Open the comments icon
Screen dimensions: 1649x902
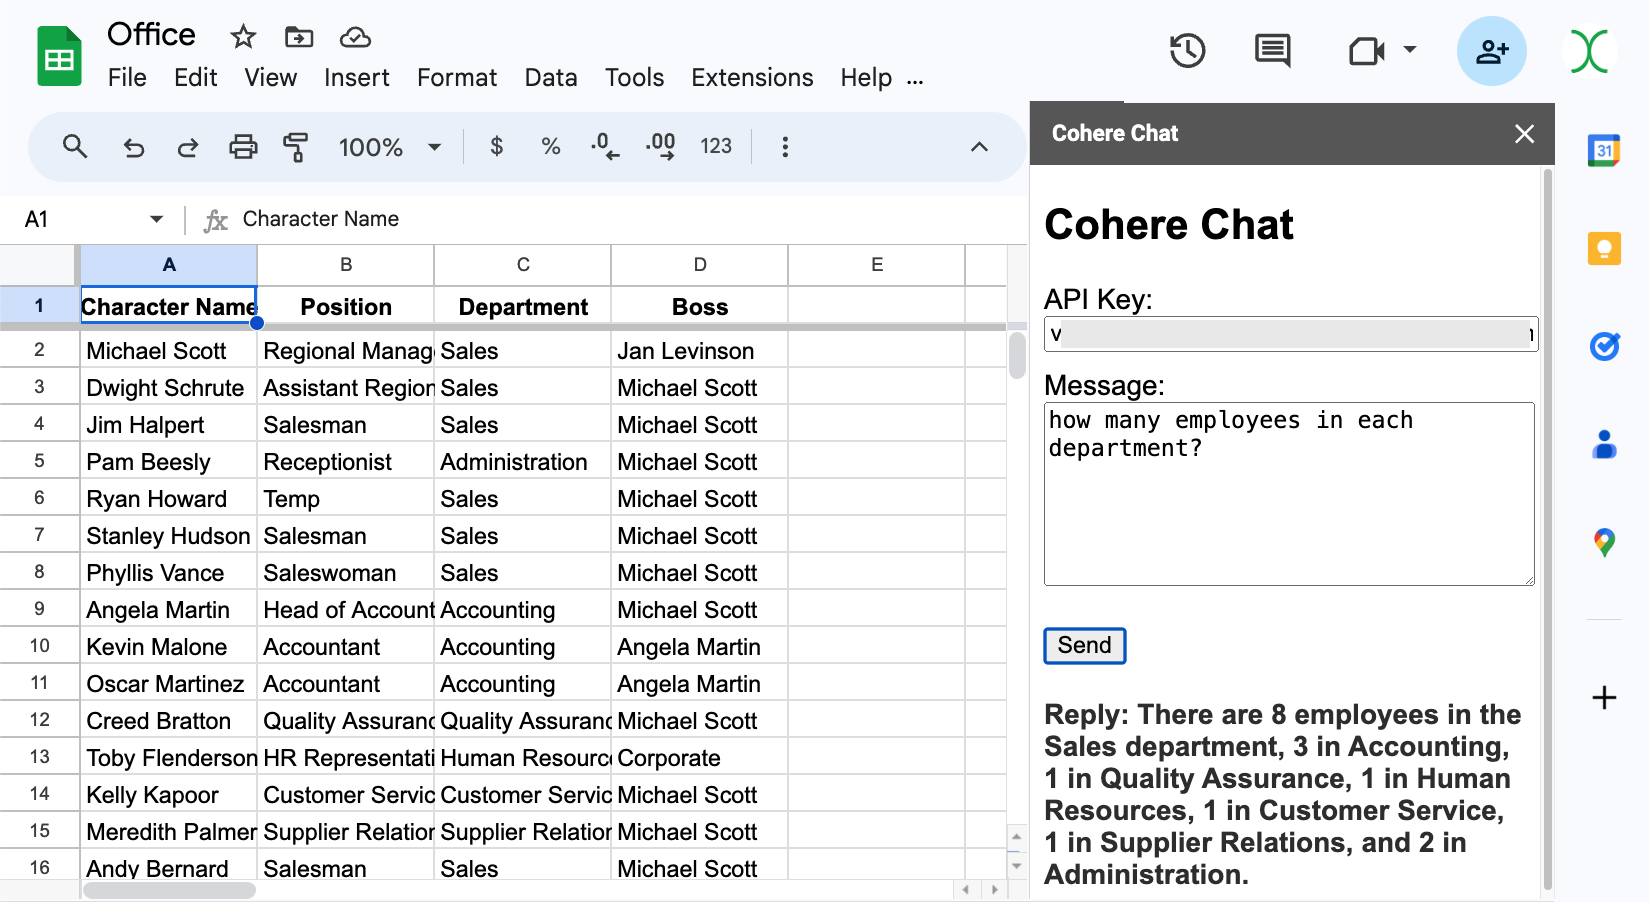pyautogui.click(x=1272, y=51)
